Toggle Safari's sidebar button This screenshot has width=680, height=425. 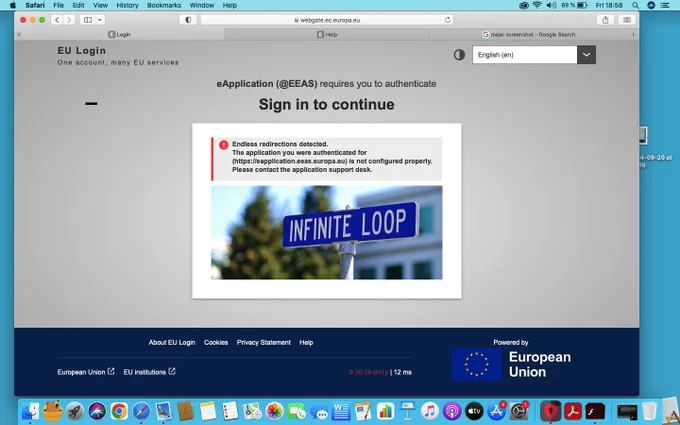(x=88, y=20)
